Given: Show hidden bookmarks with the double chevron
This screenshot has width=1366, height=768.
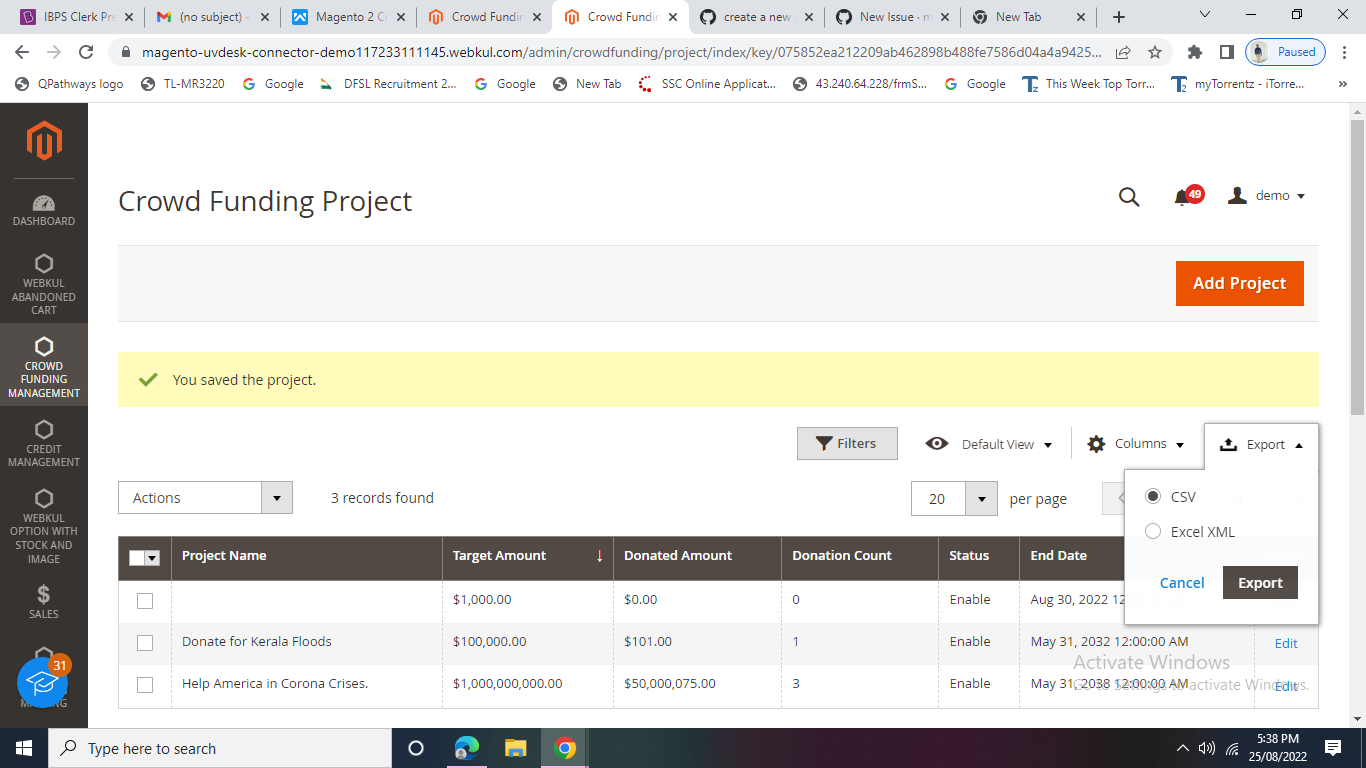Looking at the screenshot, I should pos(1342,84).
